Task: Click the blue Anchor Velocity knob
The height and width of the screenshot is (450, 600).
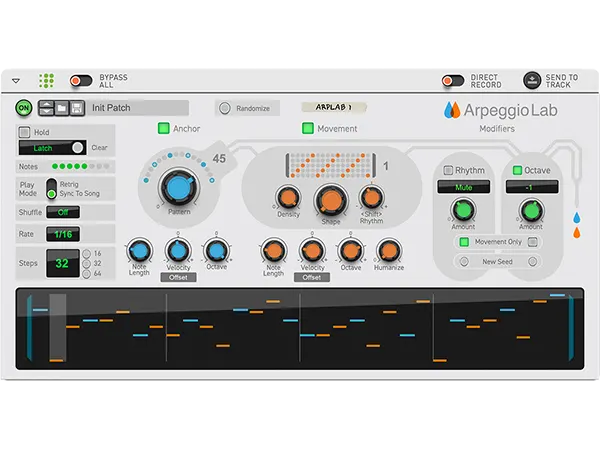Action: [x=178, y=251]
